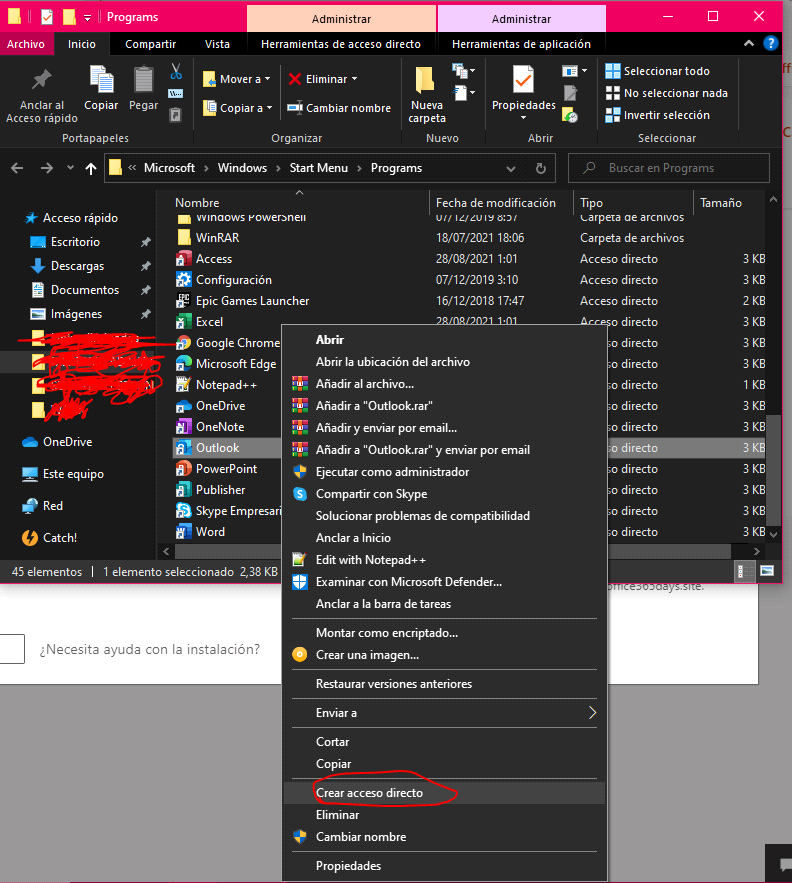Open Descargas in quick access
792x883 pixels.
tap(77, 266)
